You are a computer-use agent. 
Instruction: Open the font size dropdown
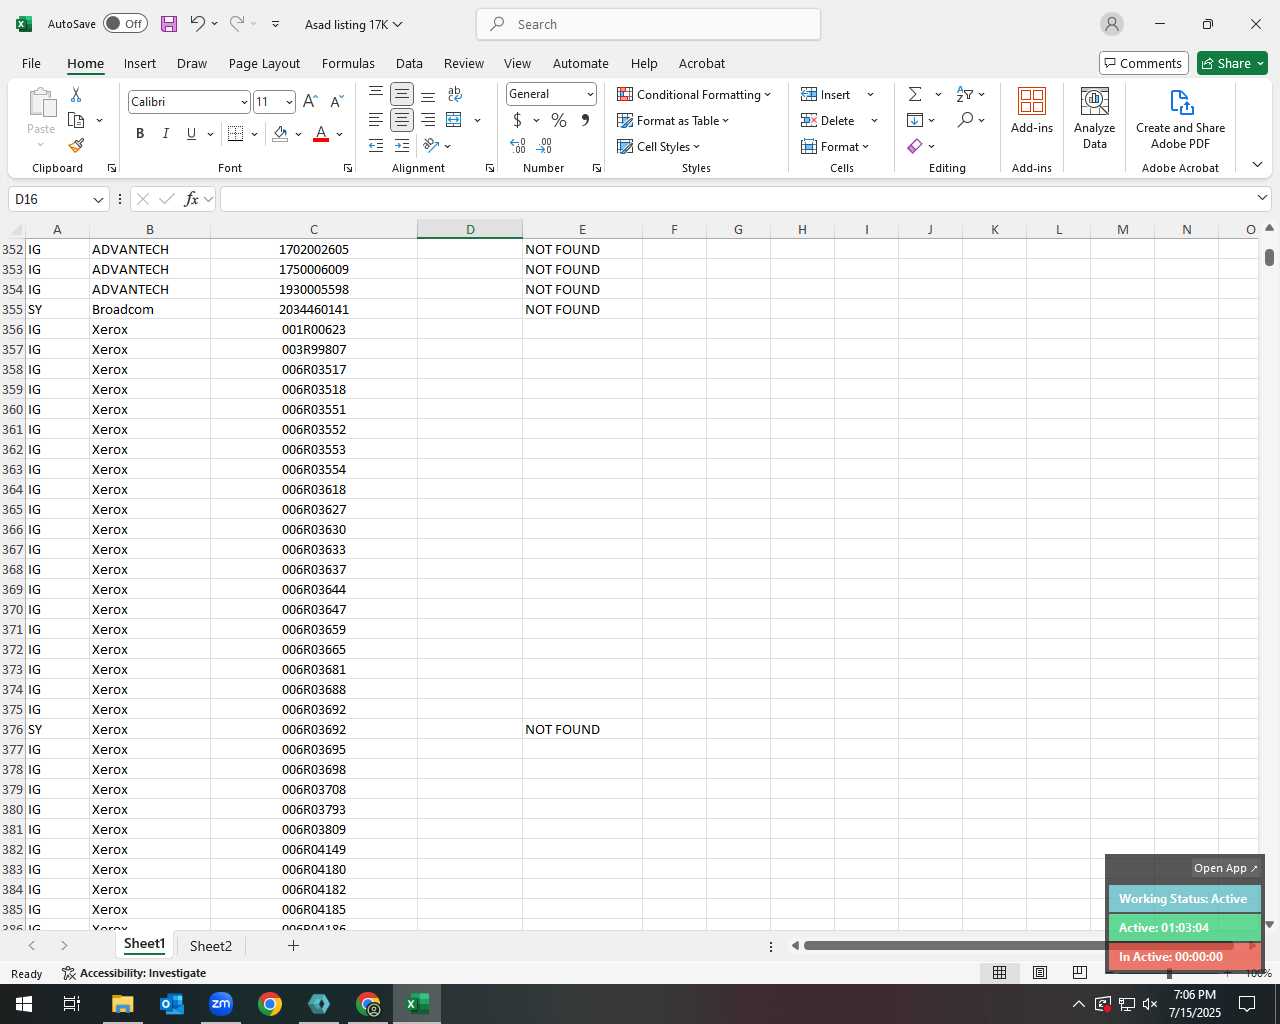pos(289,102)
